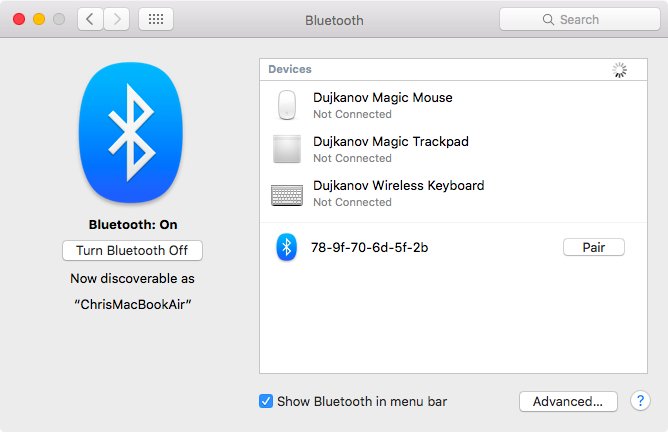Click the magnifier icon in search field
668x432 pixels.
tap(548, 20)
